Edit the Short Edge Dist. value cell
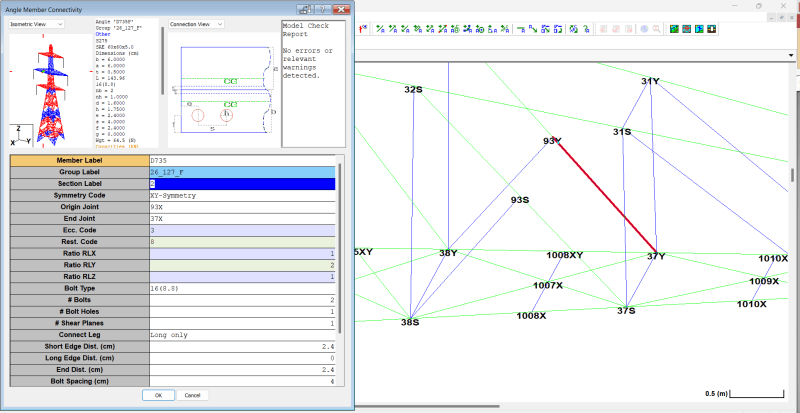The image size is (800, 413). tap(242, 347)
